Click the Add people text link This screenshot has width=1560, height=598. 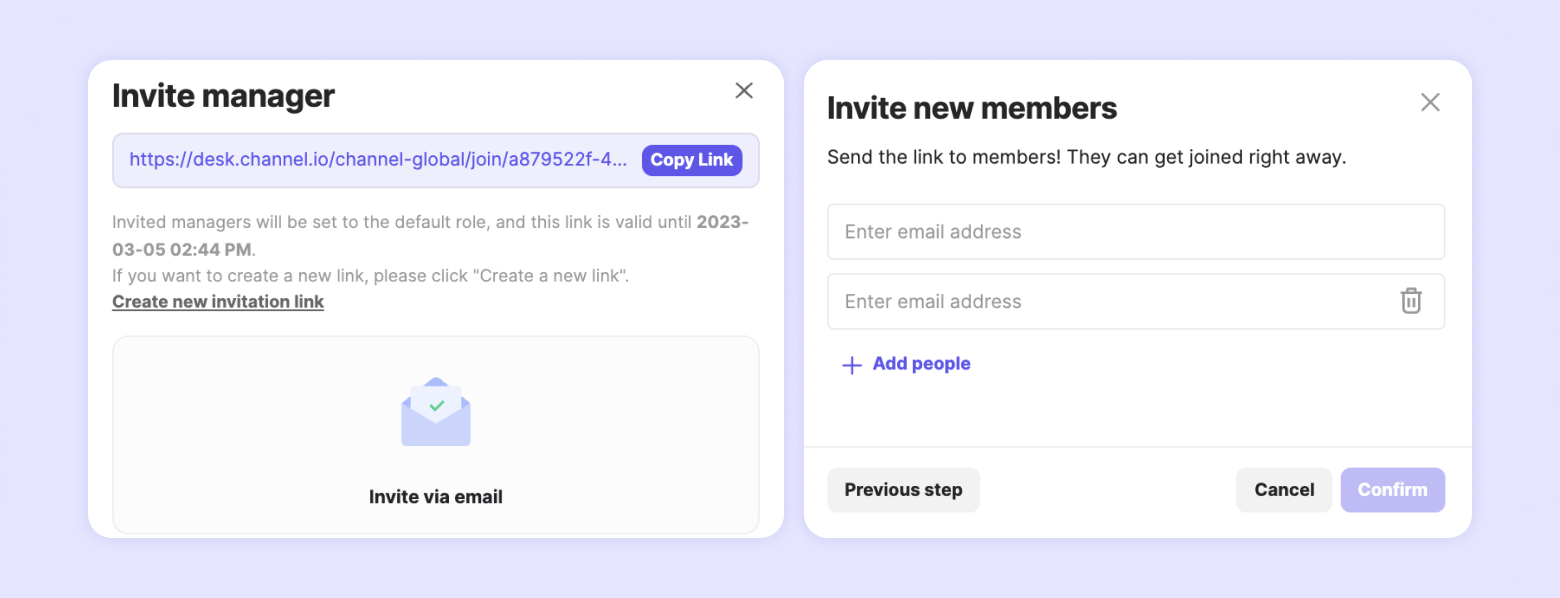pos(921,364)
